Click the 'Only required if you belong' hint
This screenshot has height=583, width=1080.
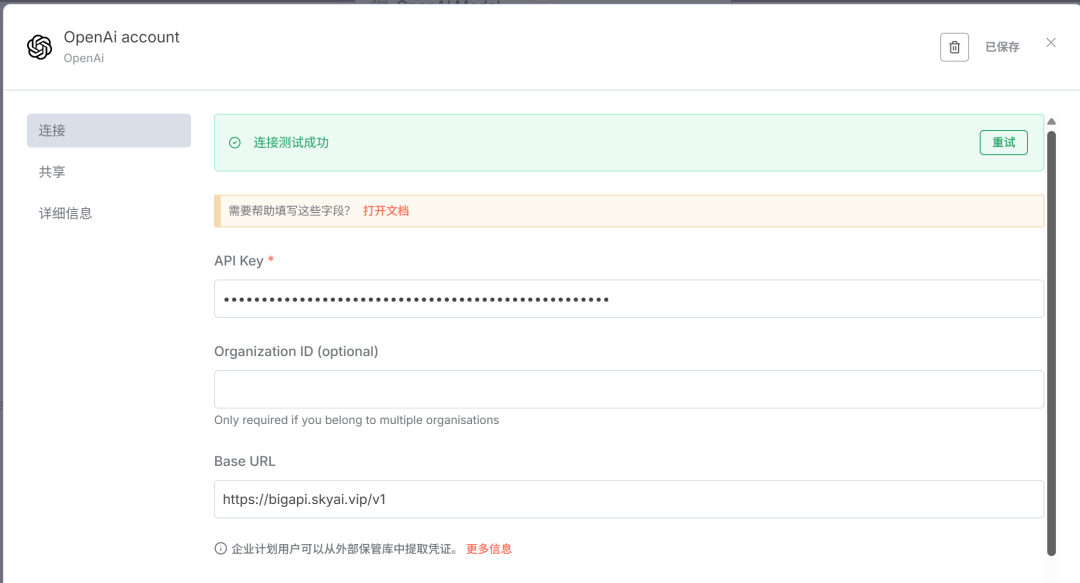click(x=356, y=420)
